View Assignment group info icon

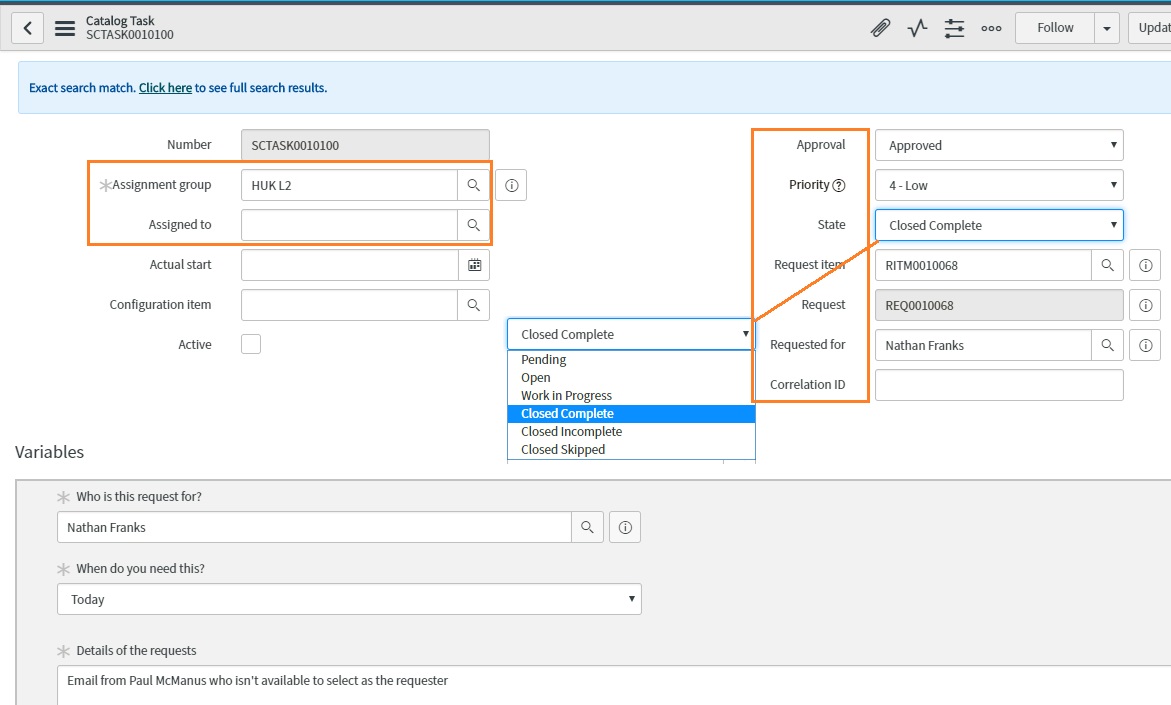pyautogui.click(x=512, y=185)
